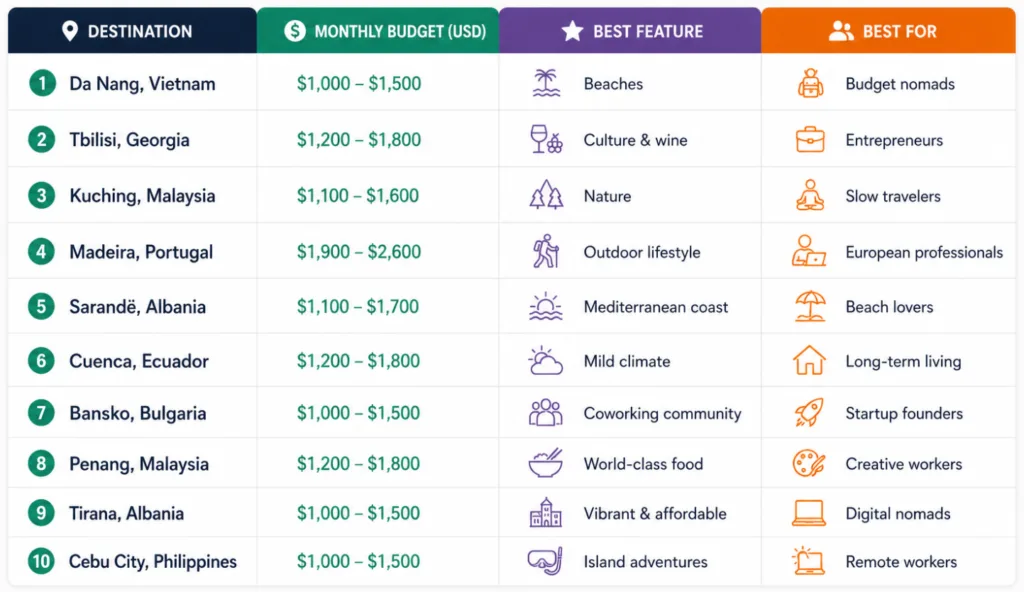Click the rocket Startup founders icon

(x=809, y=413)
